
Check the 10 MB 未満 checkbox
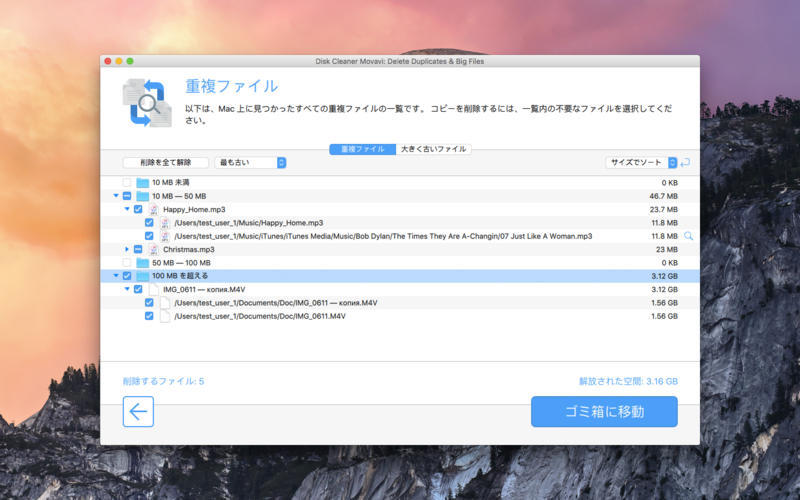coord(127,182)
